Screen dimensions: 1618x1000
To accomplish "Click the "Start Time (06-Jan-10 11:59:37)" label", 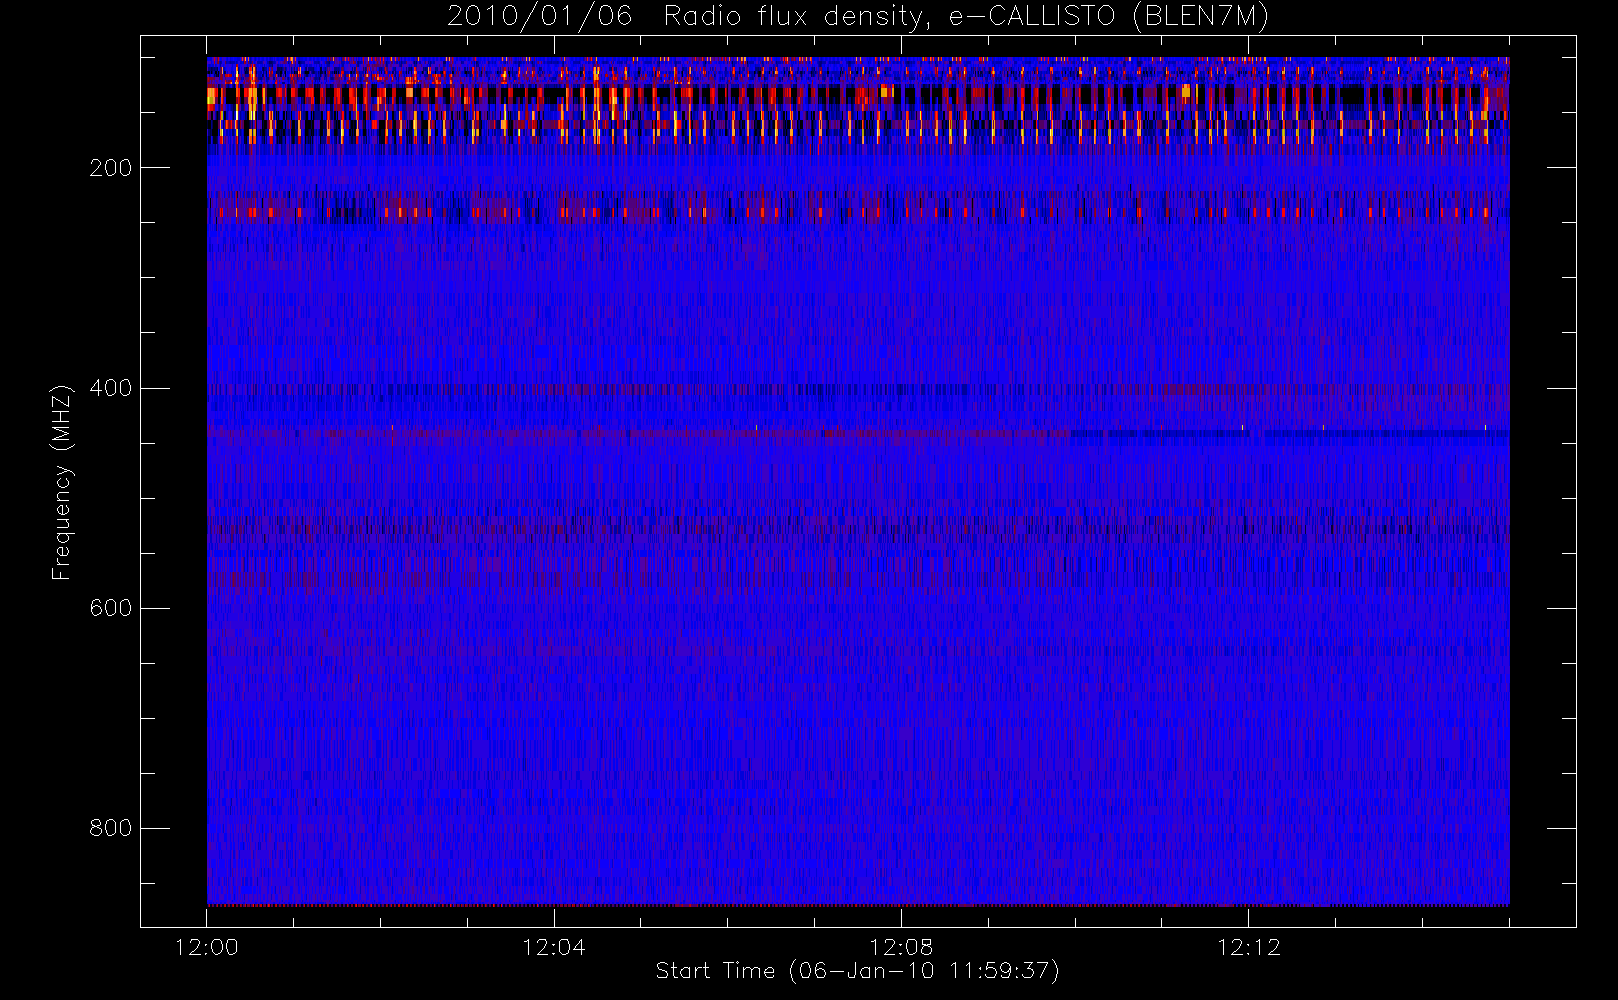I will [857, 971].
